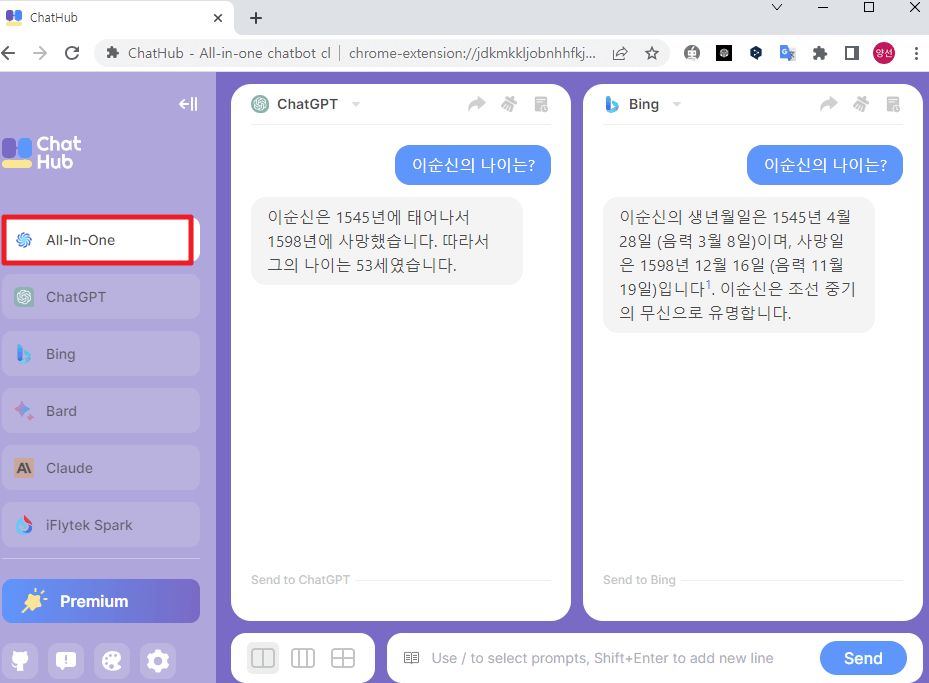This screenshot has height=683, width=929.
Task: Open the feedback icon in sidebar
Action: [x=66, y=660]
